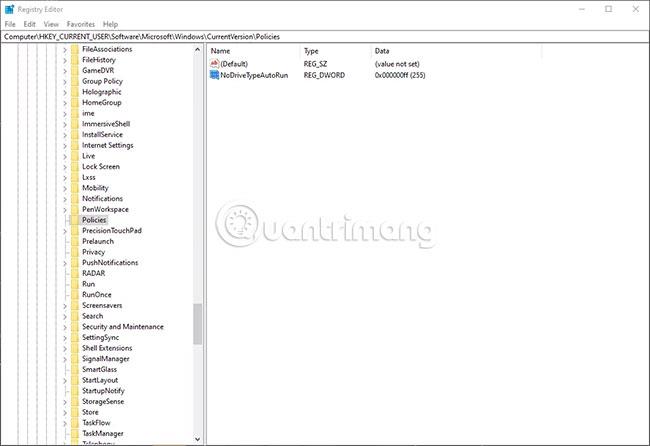Open the Favorites menu
Image resolution: width=650 pixels, height=446 pixels.
81,24
